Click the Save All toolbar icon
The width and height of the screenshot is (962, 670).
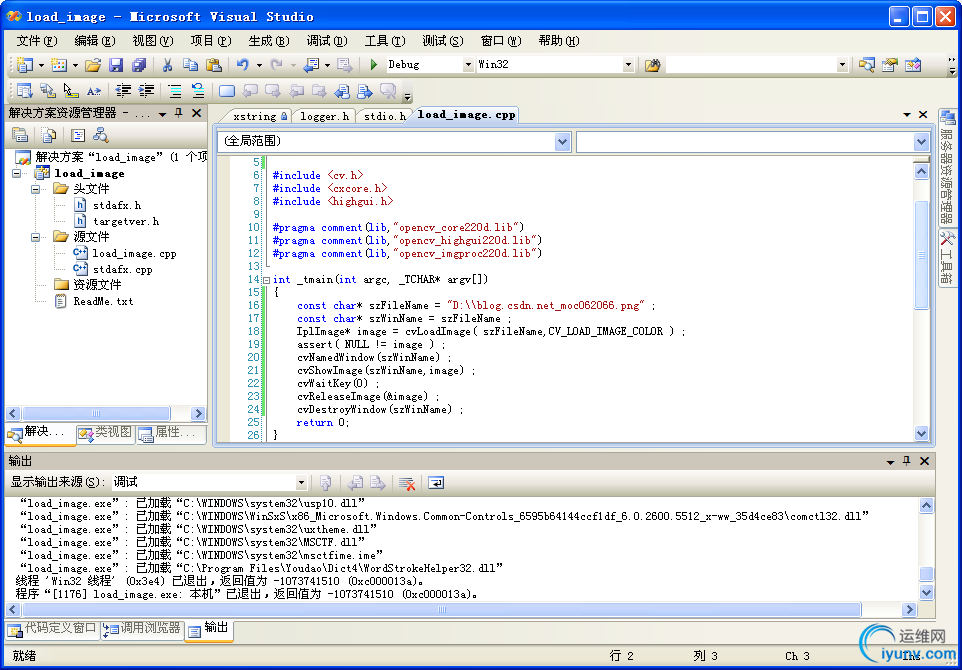[139, 64]
